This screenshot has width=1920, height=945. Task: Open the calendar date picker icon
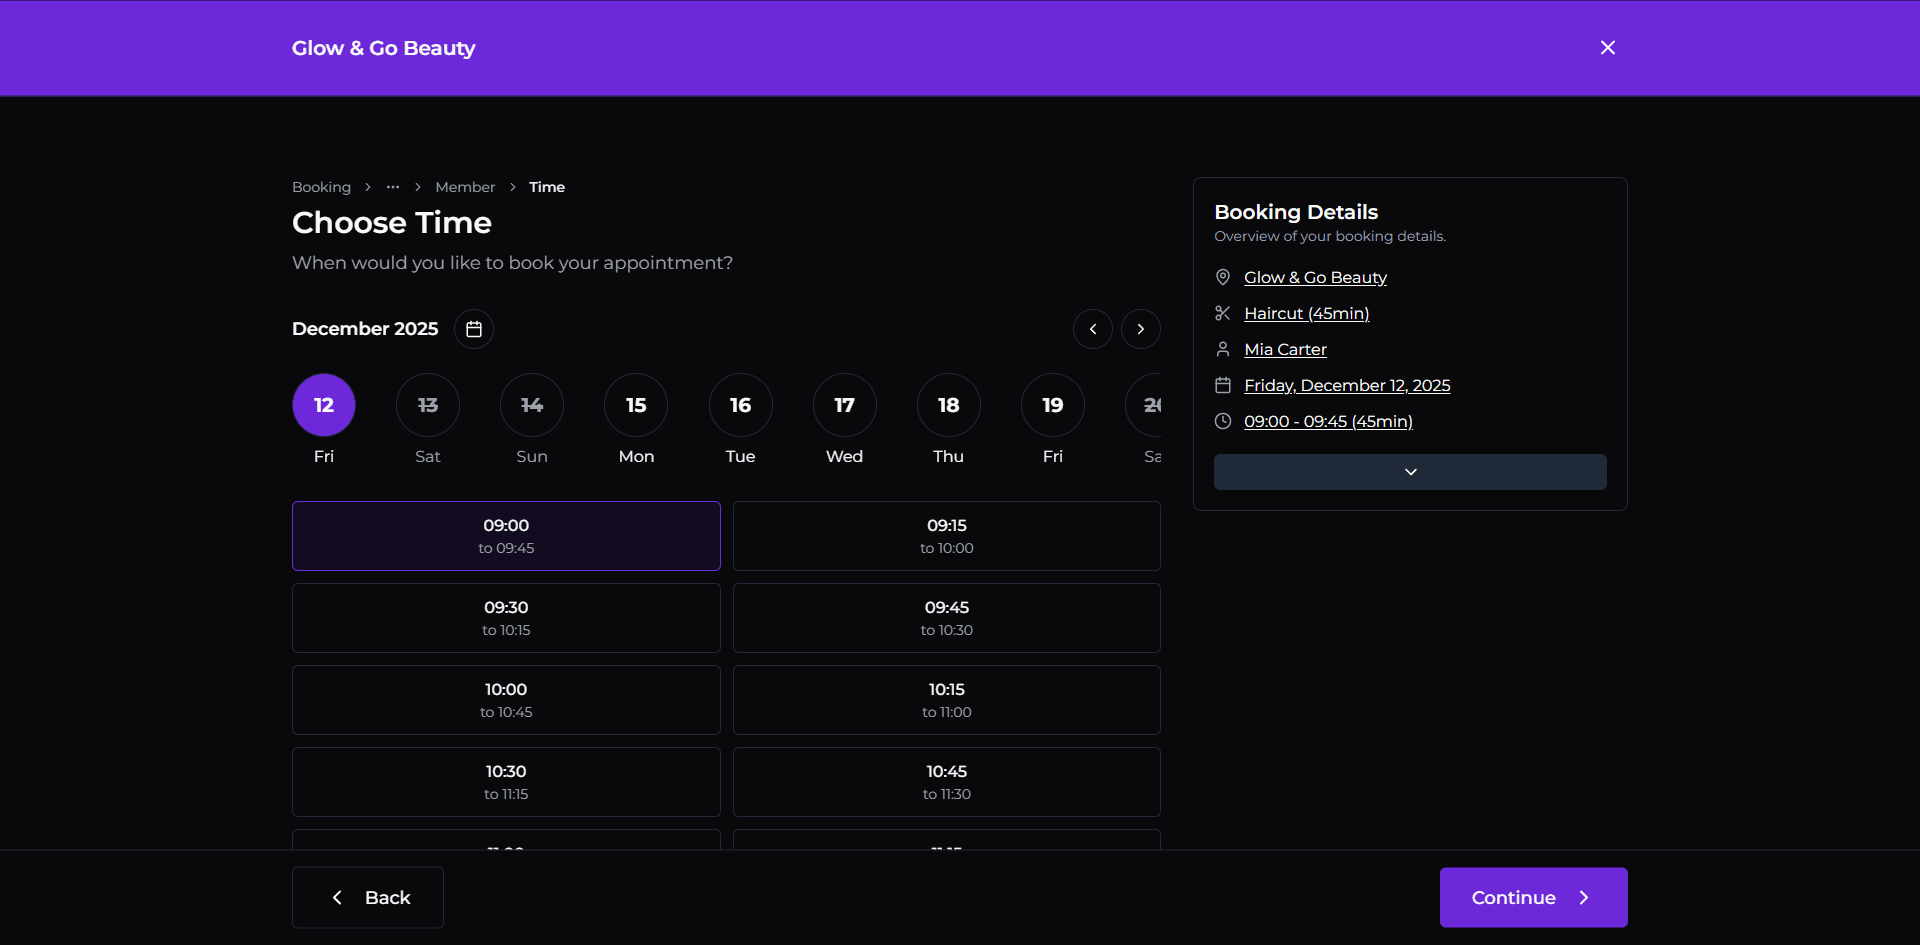click(x=474, y=329)
